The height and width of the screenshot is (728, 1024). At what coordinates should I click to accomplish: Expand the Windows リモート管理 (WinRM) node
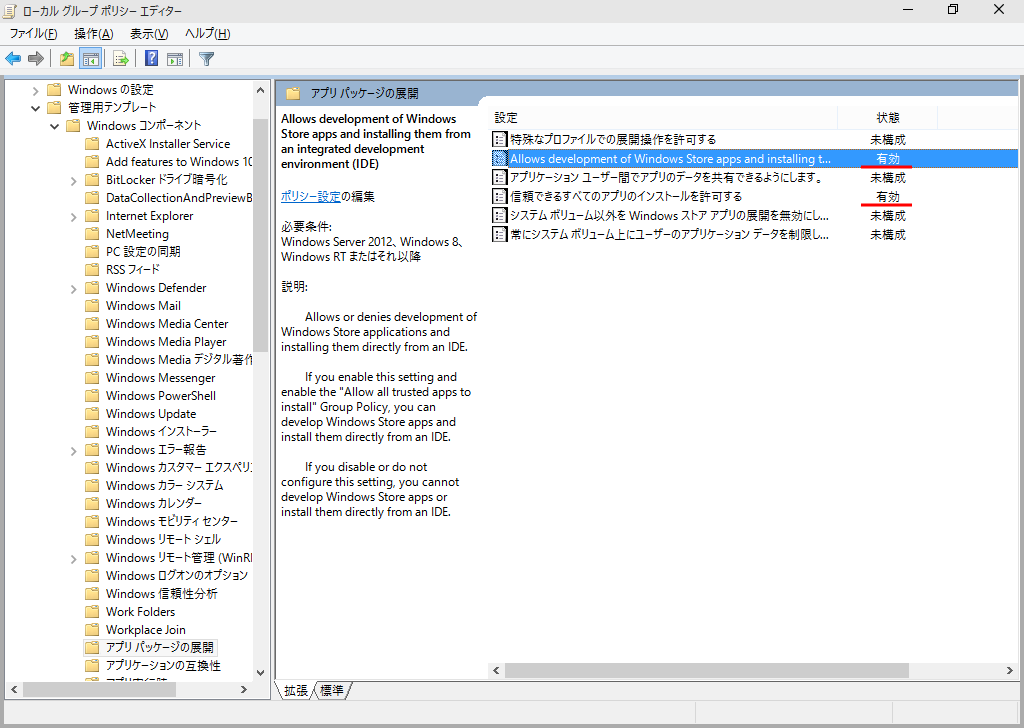[74, 558]
